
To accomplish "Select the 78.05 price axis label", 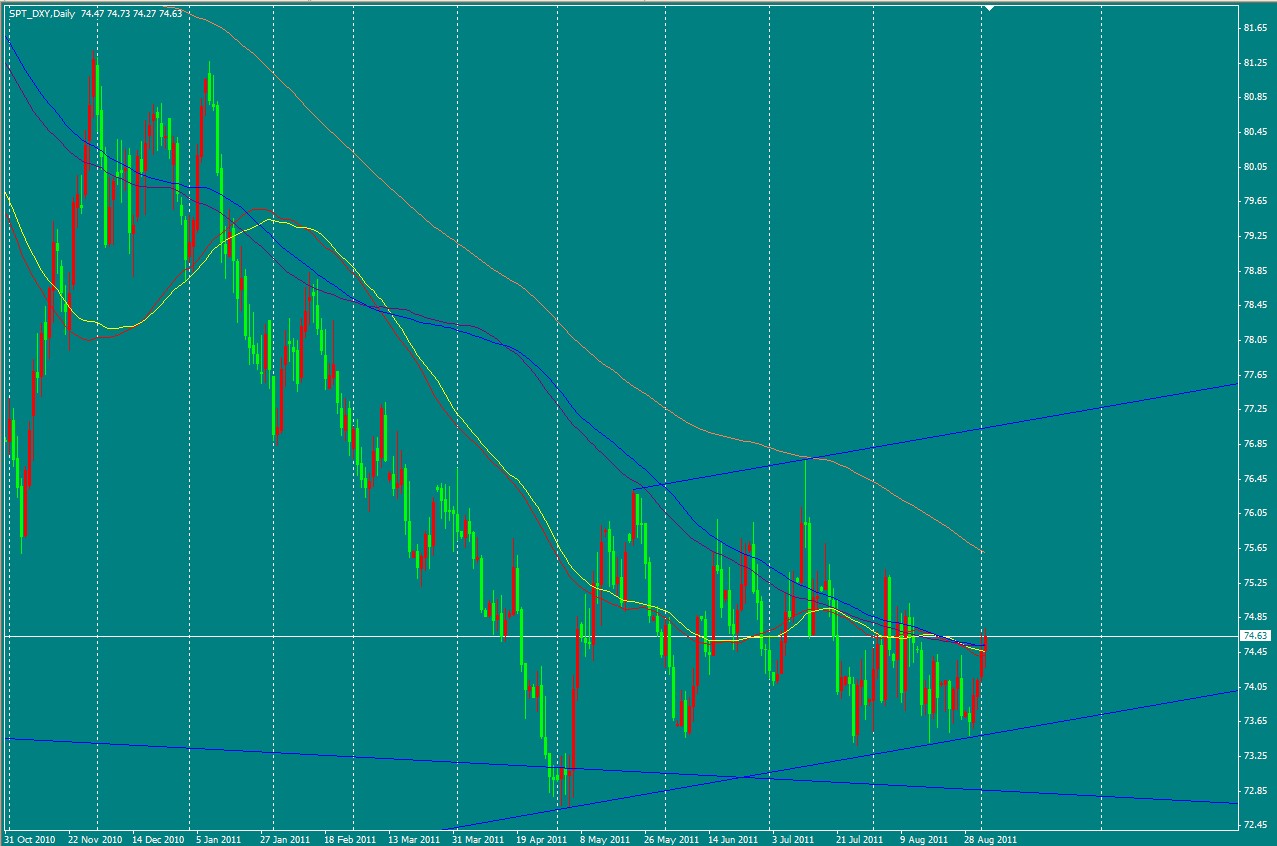I will coord(1255,340).
